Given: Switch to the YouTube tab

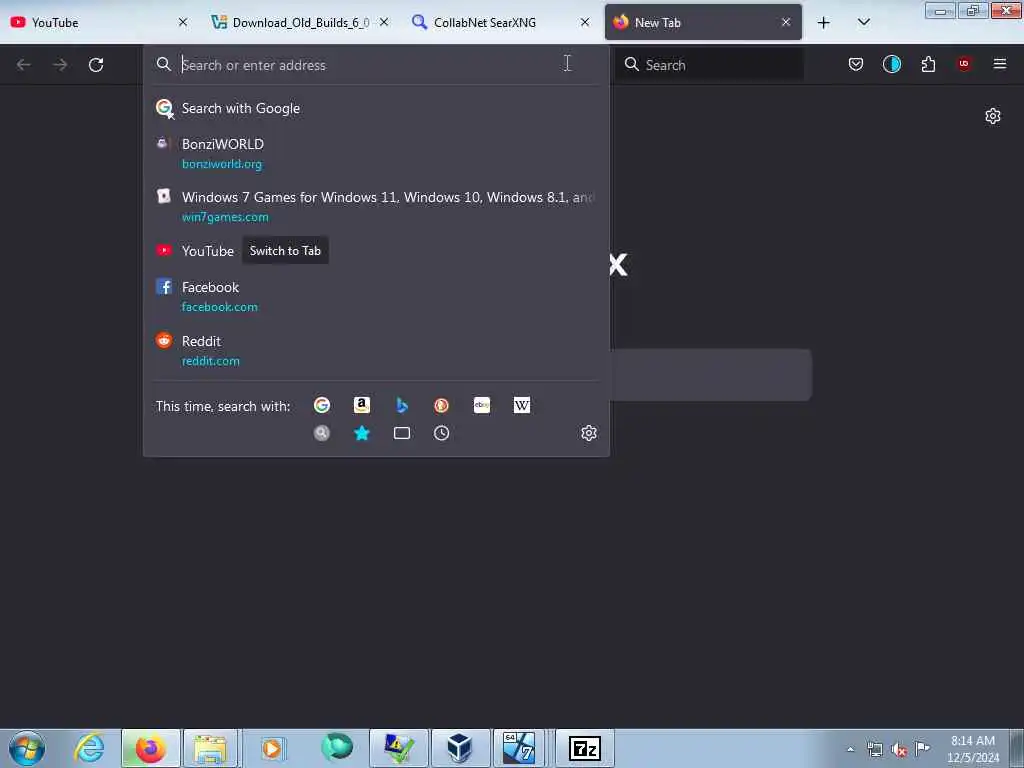Looking at the screenshot, I should [x=98, y=22].
